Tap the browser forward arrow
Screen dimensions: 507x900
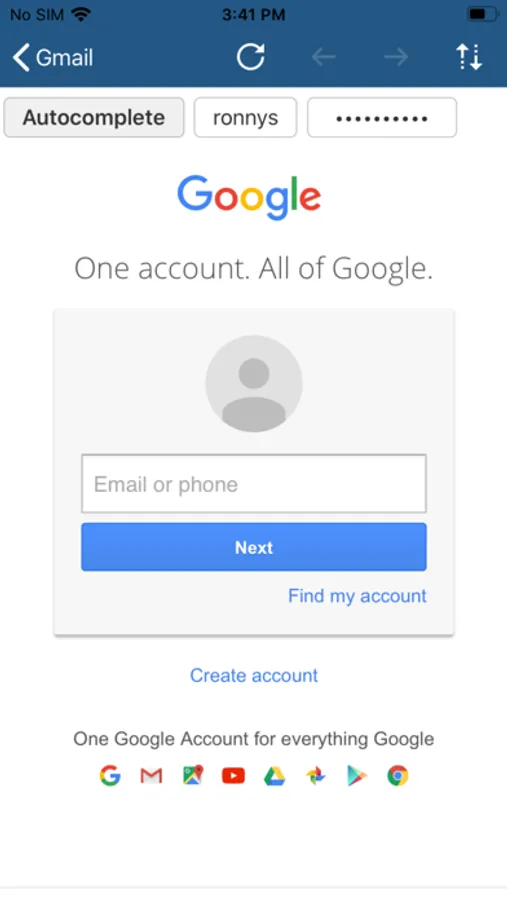[396, 57]
